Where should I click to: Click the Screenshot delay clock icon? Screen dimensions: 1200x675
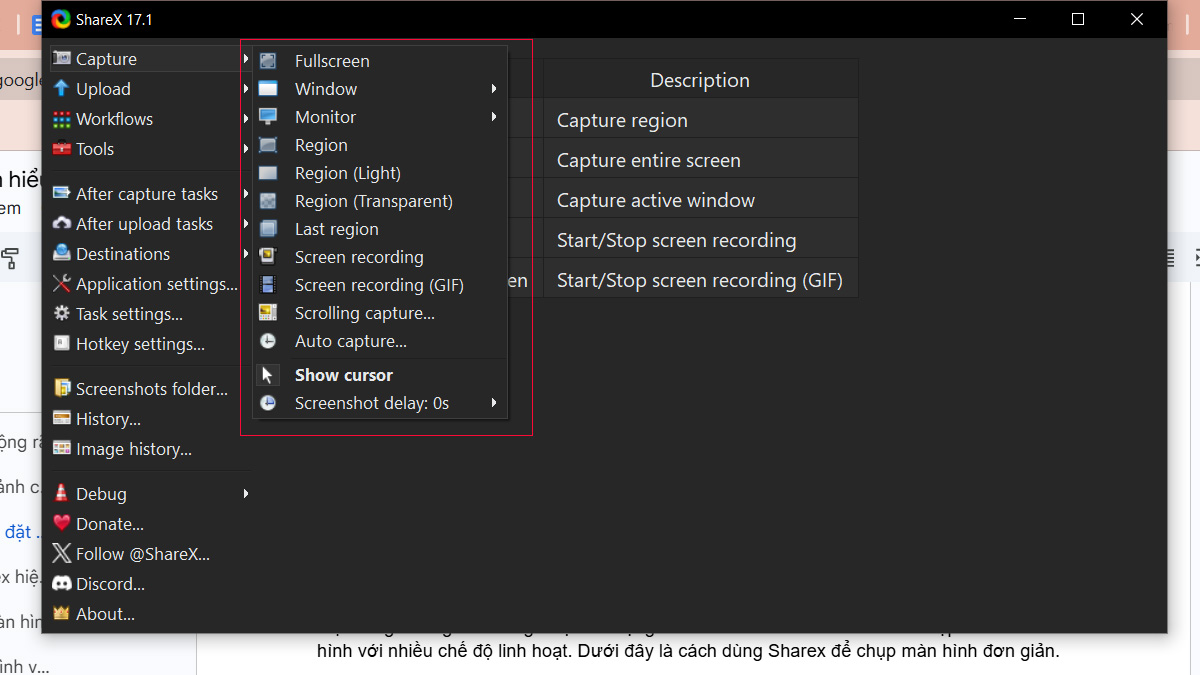[x=268, y=403]
